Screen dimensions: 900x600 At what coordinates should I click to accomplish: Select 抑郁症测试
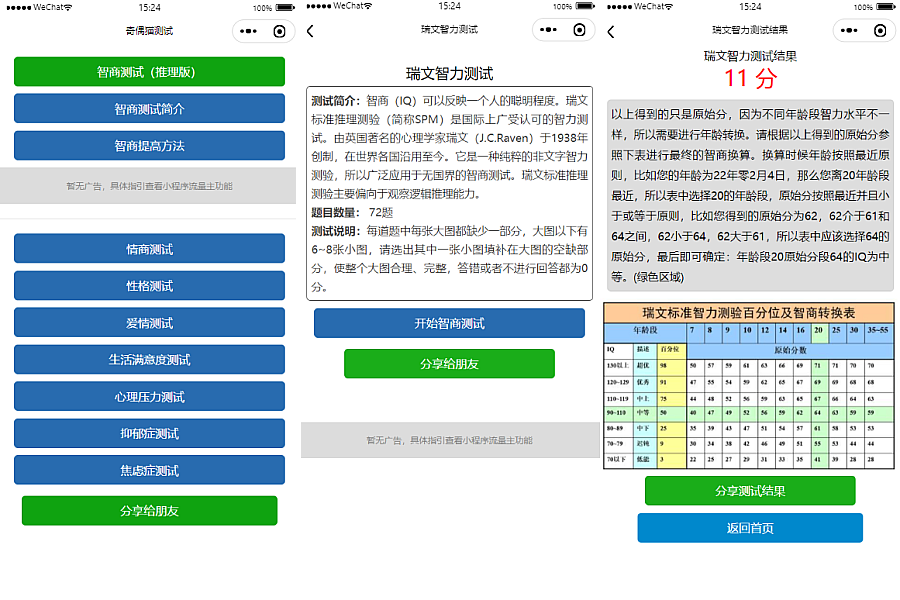149,434
